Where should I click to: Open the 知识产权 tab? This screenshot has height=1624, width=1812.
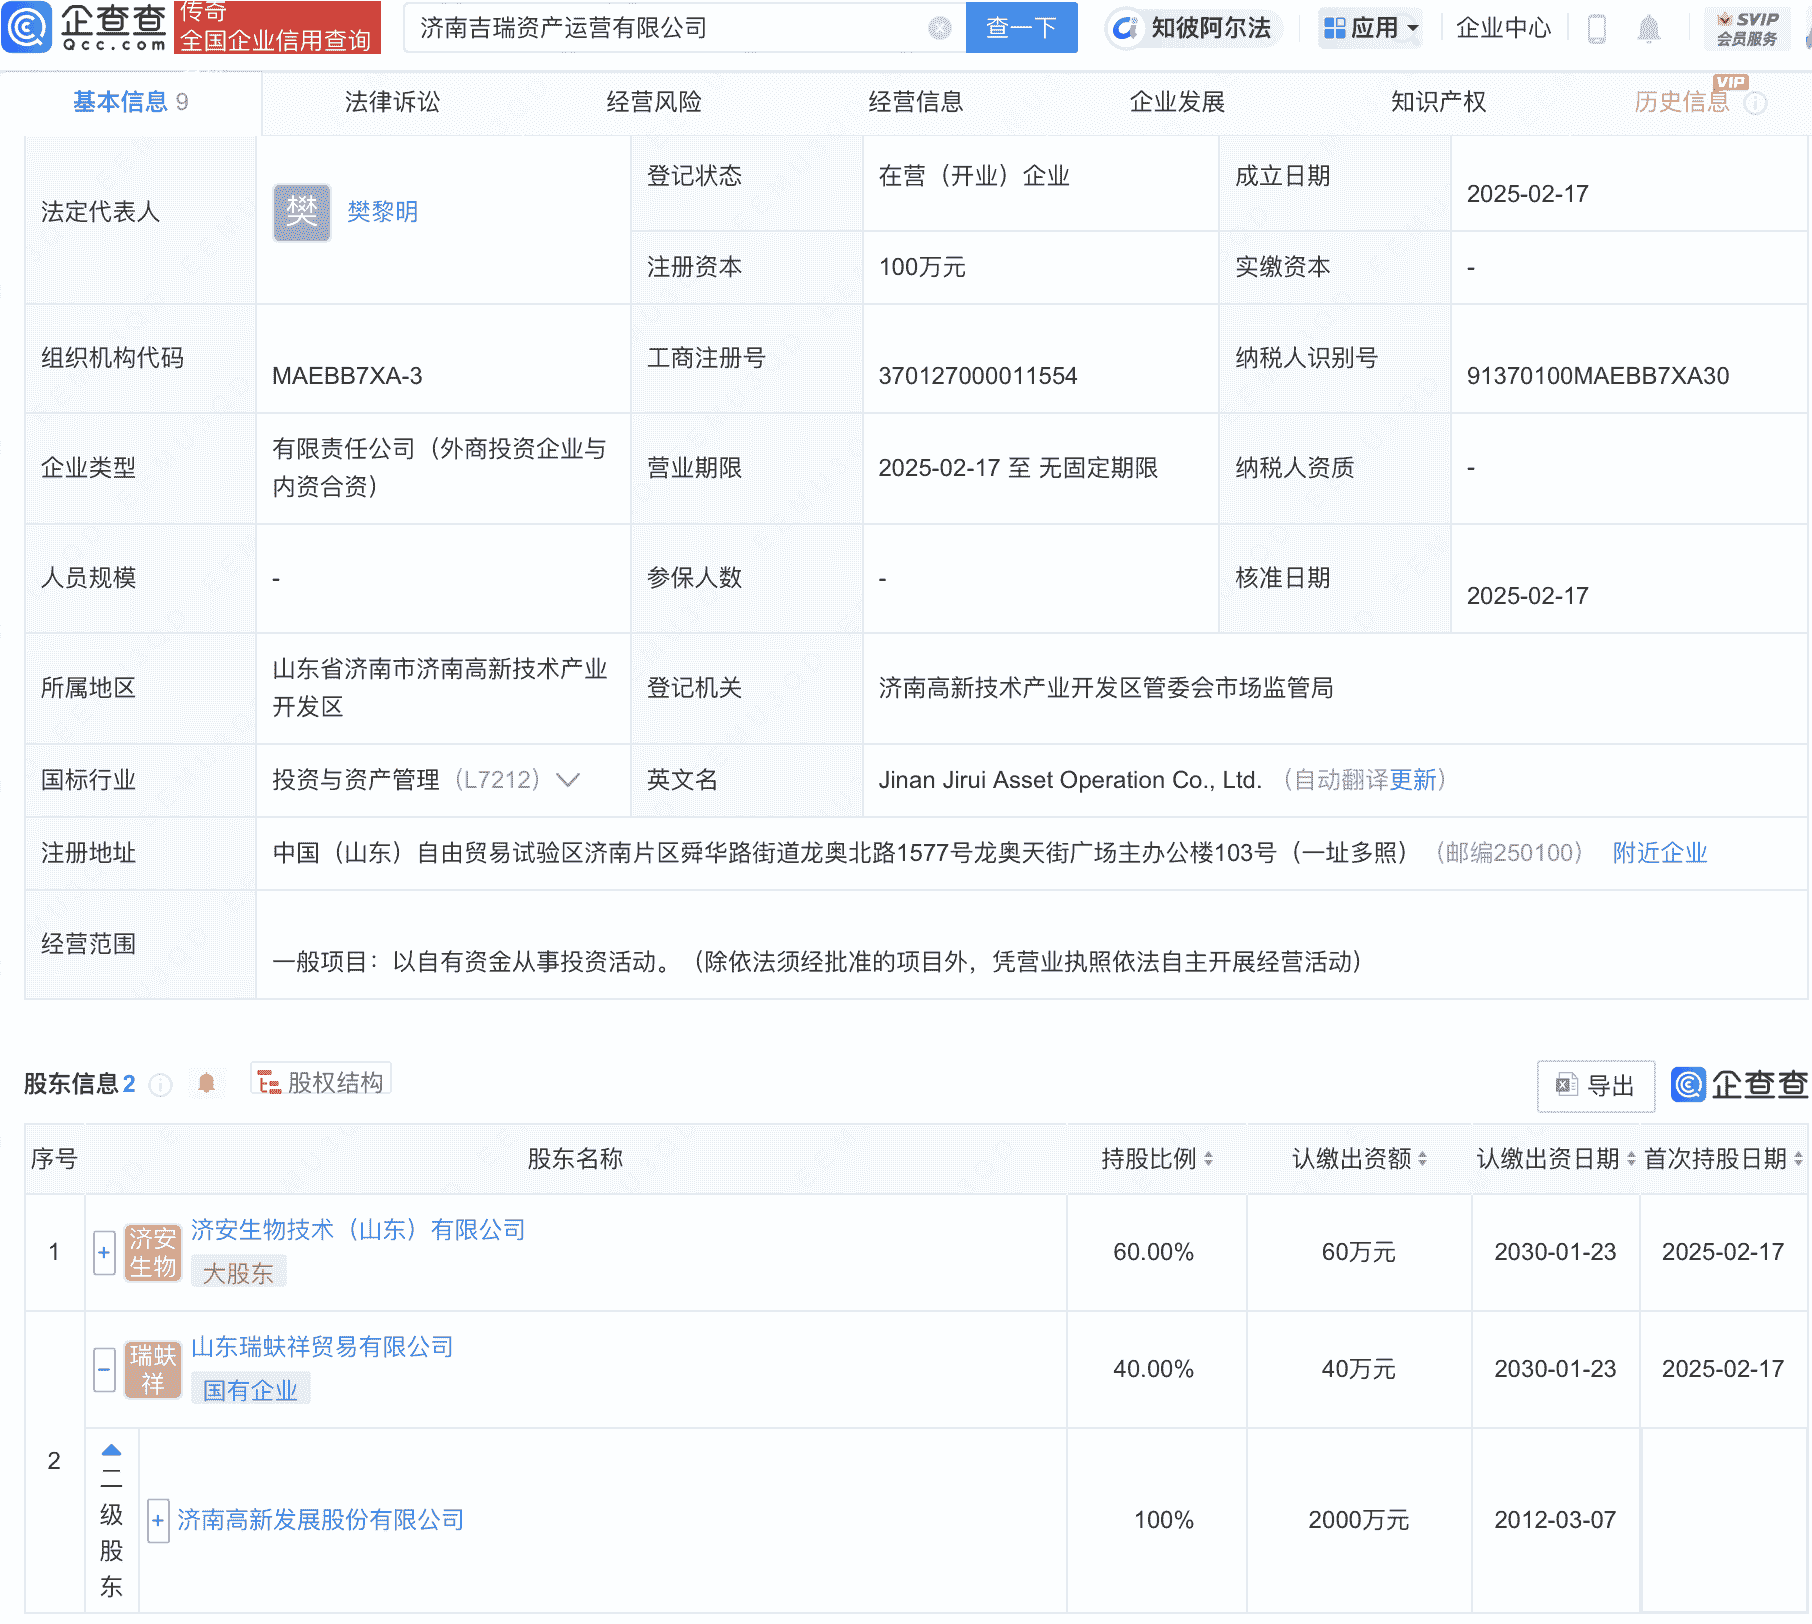click(x=1437, y=101)
